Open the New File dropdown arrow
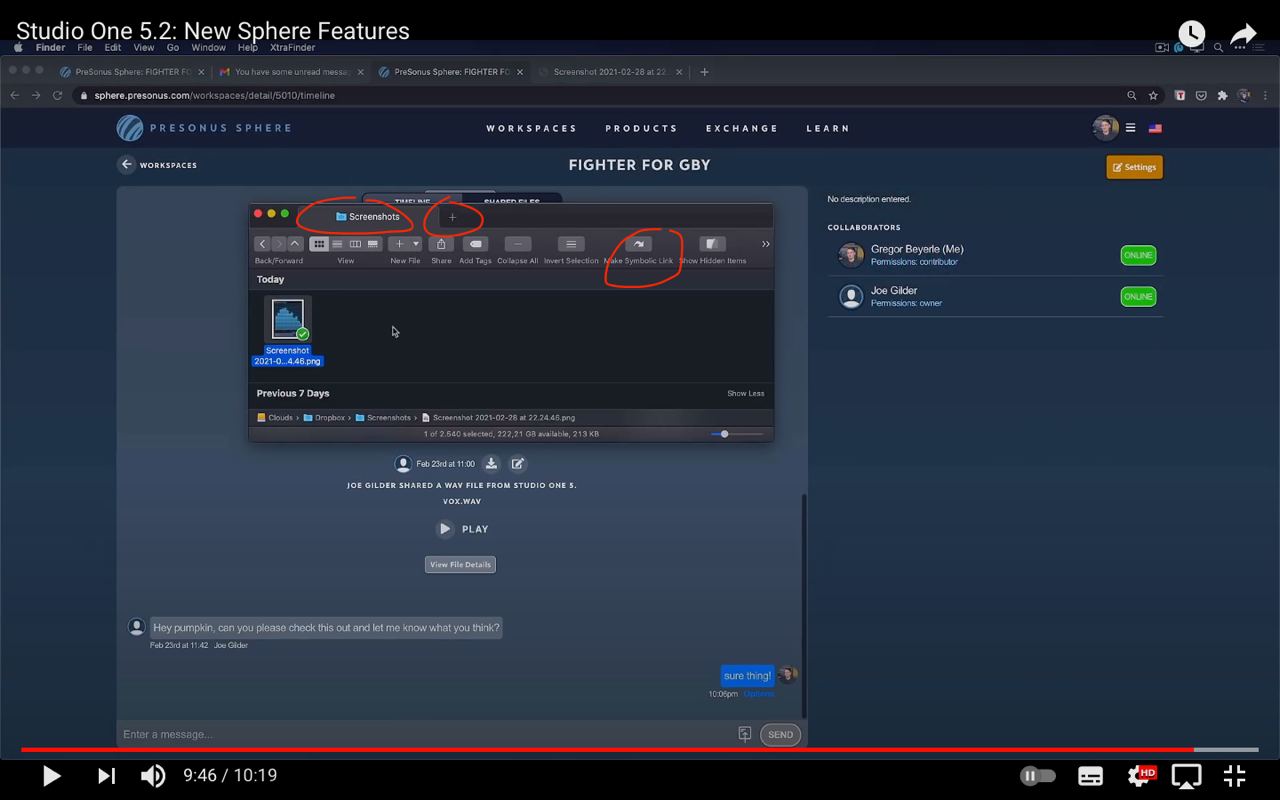Viewport: 1280px width, 800px height. [x=416, y=244]
